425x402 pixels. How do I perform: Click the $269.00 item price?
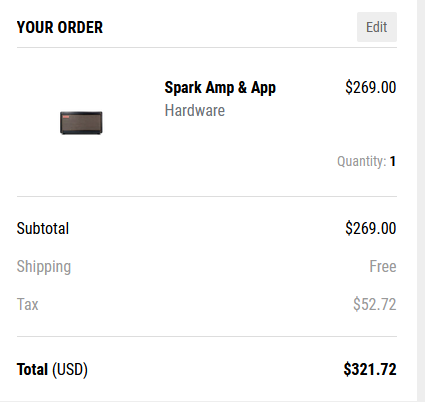point(371,87)
